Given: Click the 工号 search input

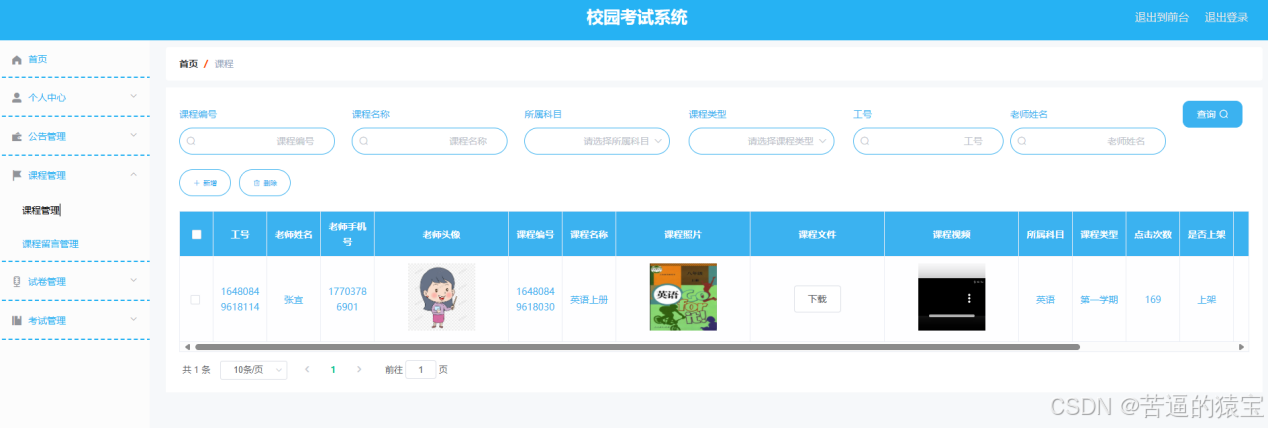Looking at the screenshot, I should tap(928, 142).
